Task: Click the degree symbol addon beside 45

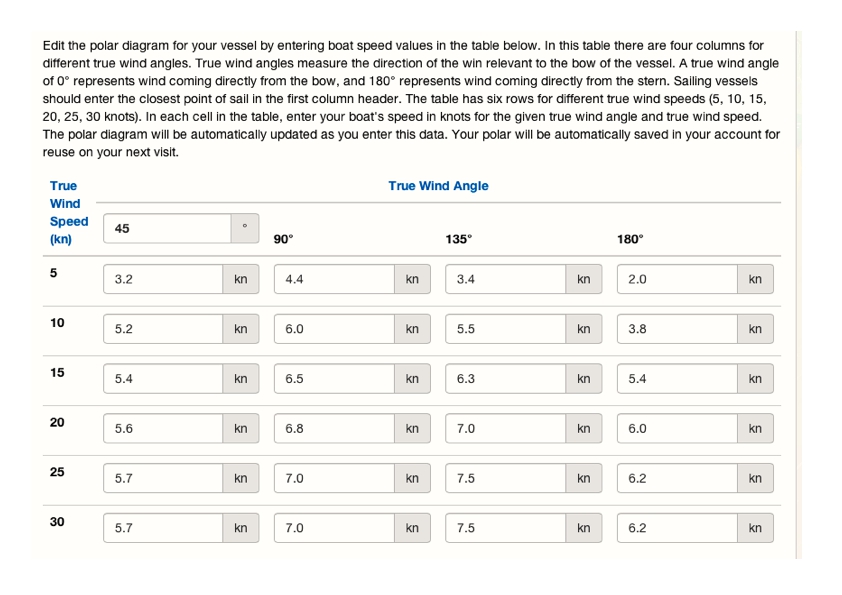Action: (245, 228)
